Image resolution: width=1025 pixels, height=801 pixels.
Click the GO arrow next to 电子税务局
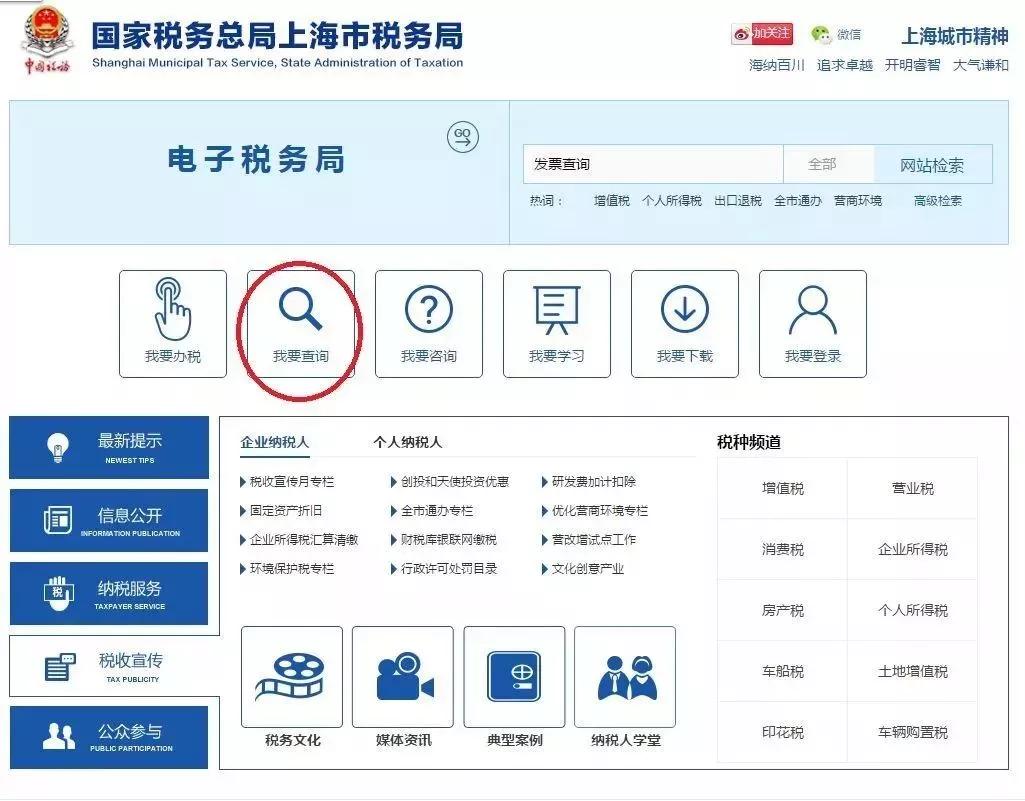click(461, 135)
